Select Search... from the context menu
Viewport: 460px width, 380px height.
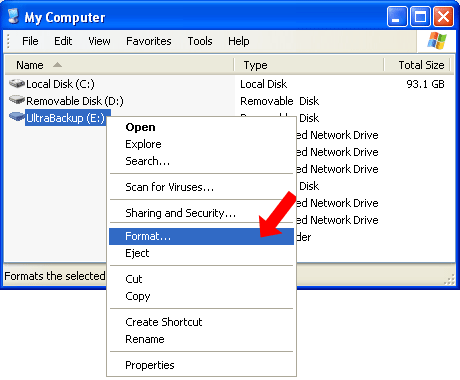tap(201, 161)
